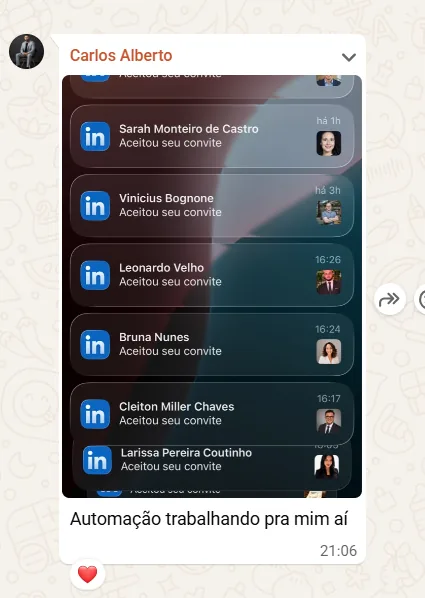425x598 pixels.
Task: Open Carlos Alberto's profile picture
Action: point(26,51)
